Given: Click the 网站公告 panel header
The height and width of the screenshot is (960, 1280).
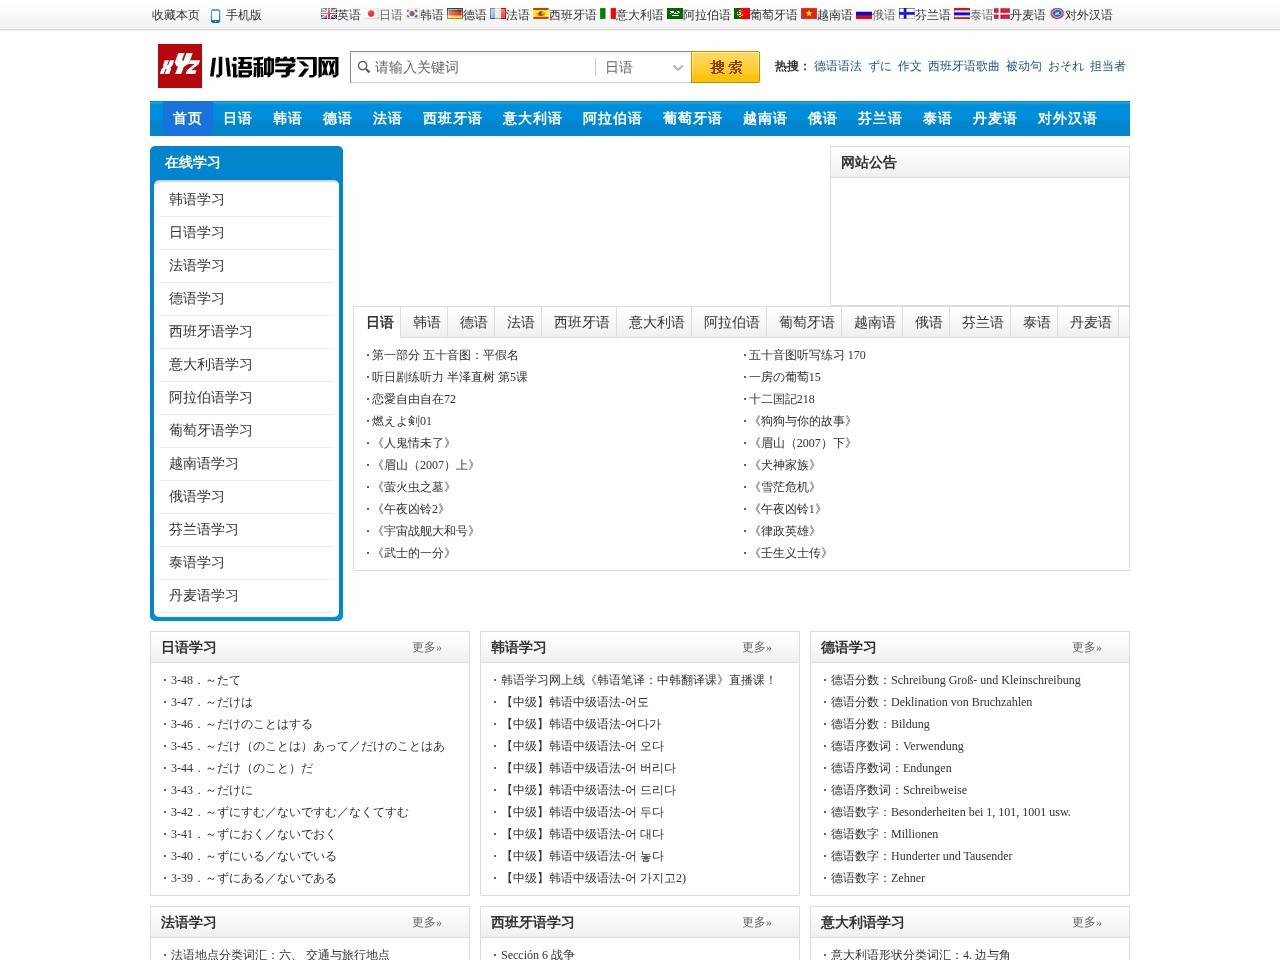Looking at the screenshot, I should click(x=980, y=162).
